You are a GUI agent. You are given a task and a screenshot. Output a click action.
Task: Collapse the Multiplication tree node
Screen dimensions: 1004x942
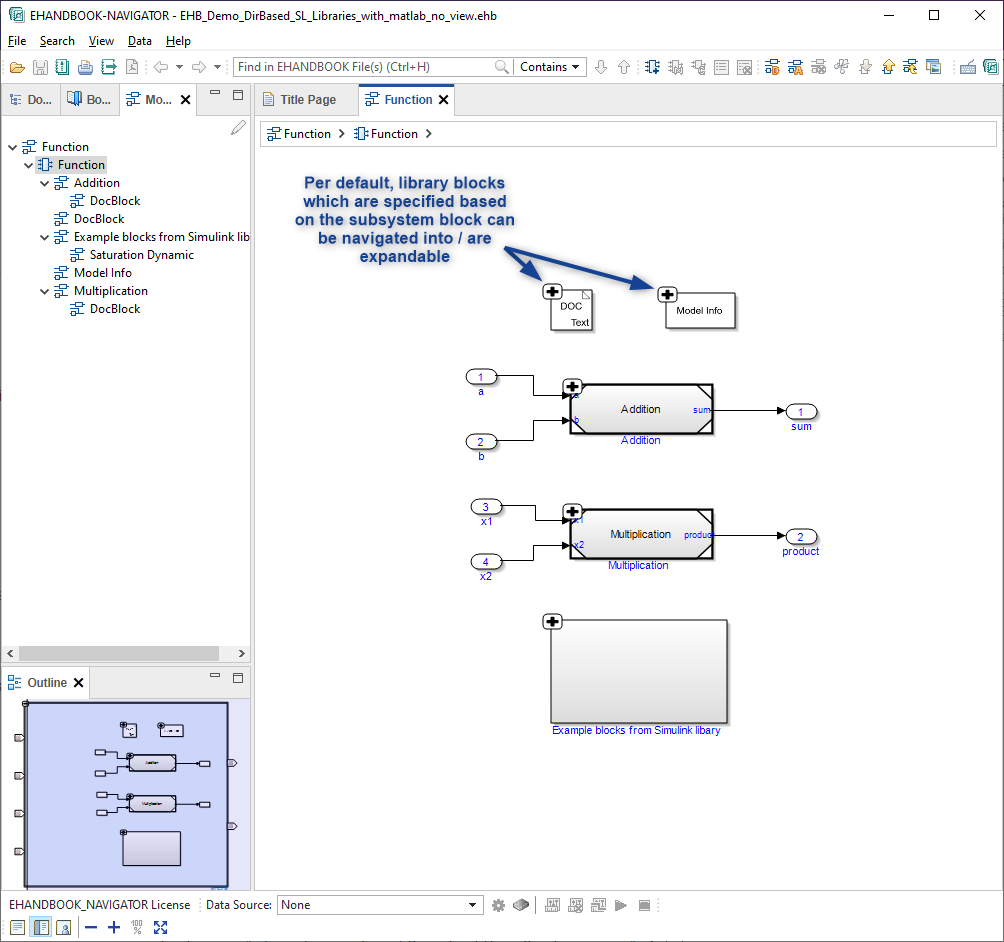(43, 290)
